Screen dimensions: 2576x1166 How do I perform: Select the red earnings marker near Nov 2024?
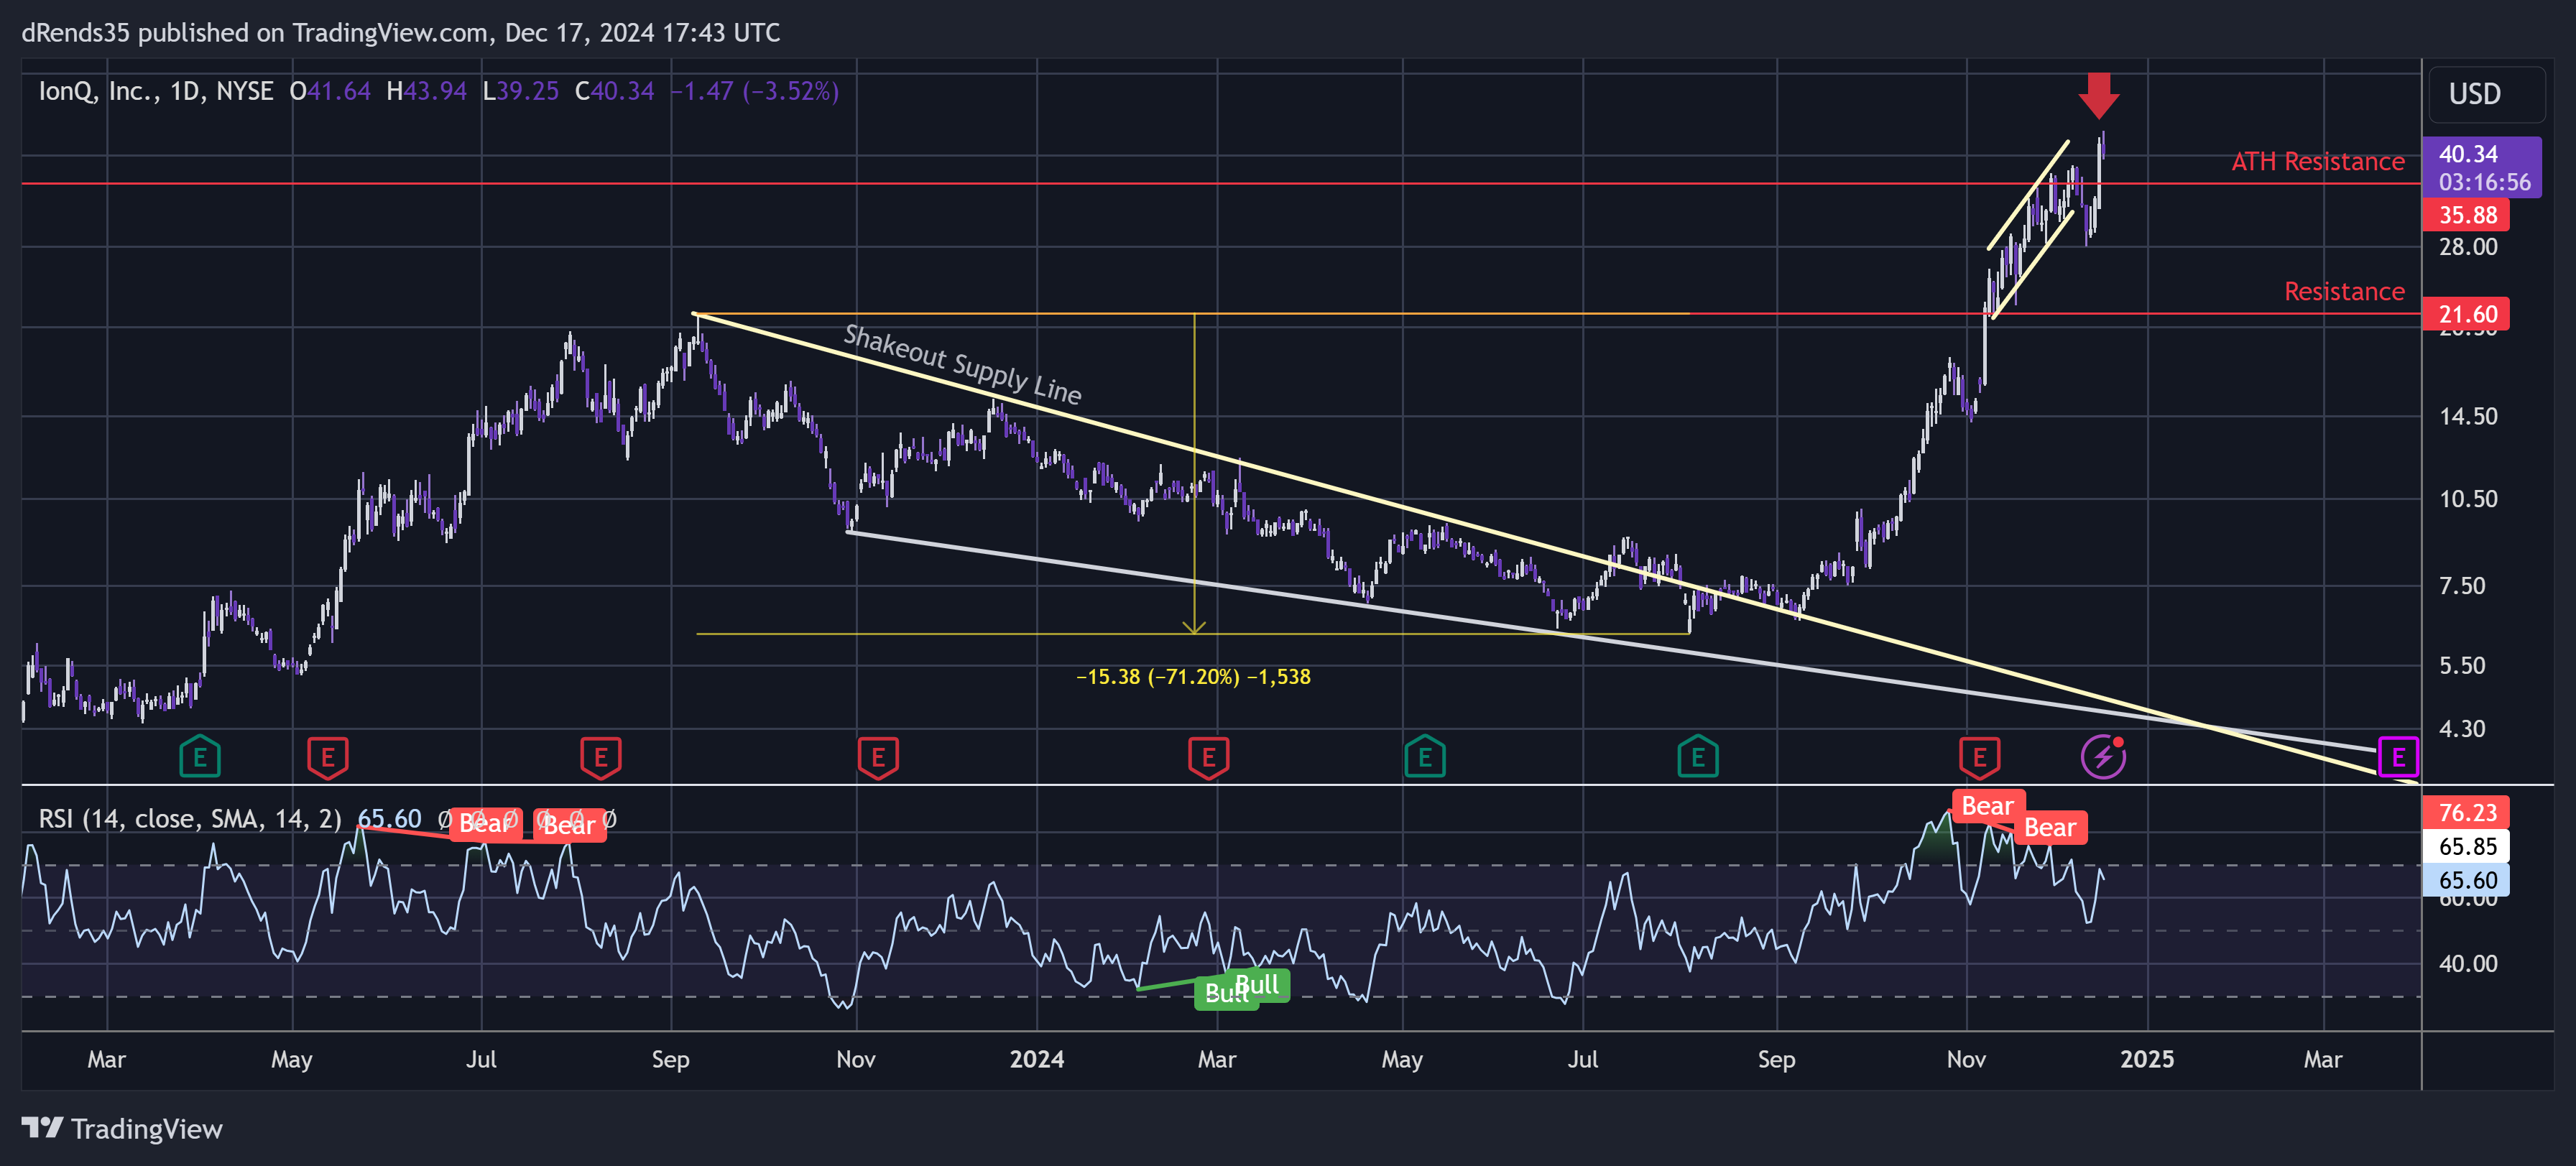tap(1979, 757)
